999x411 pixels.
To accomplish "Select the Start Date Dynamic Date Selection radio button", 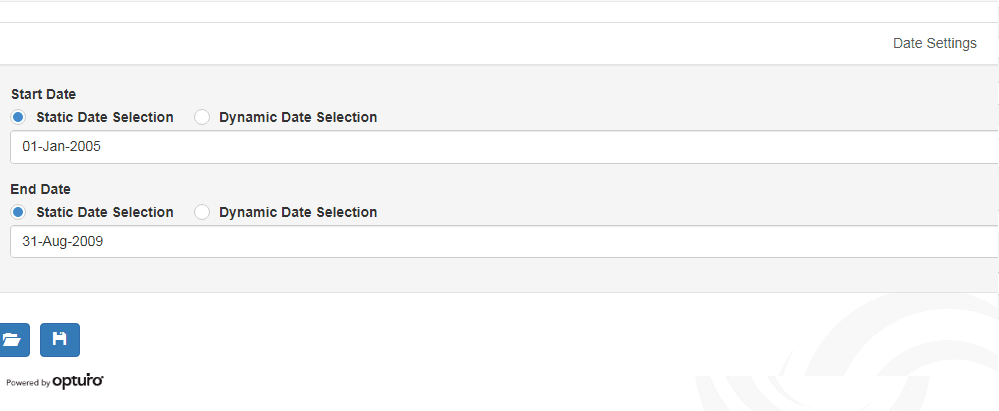I will [x=202, y=117].
